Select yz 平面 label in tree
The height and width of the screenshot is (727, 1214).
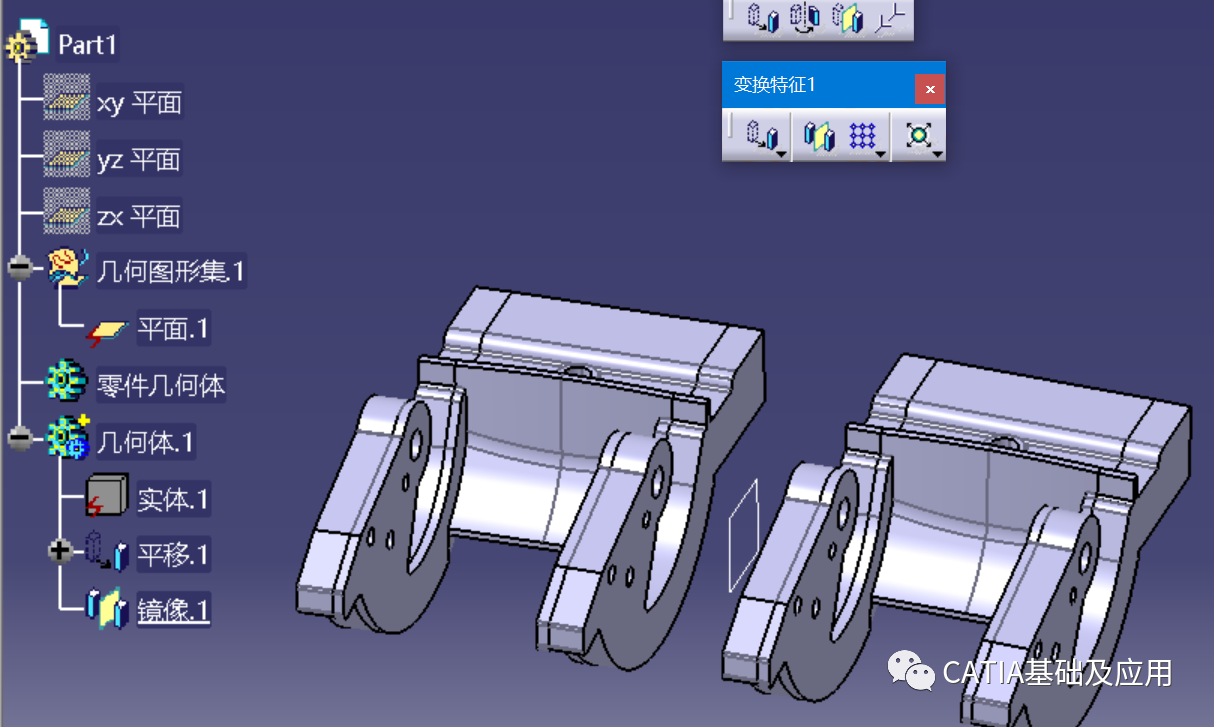(139, 159)
